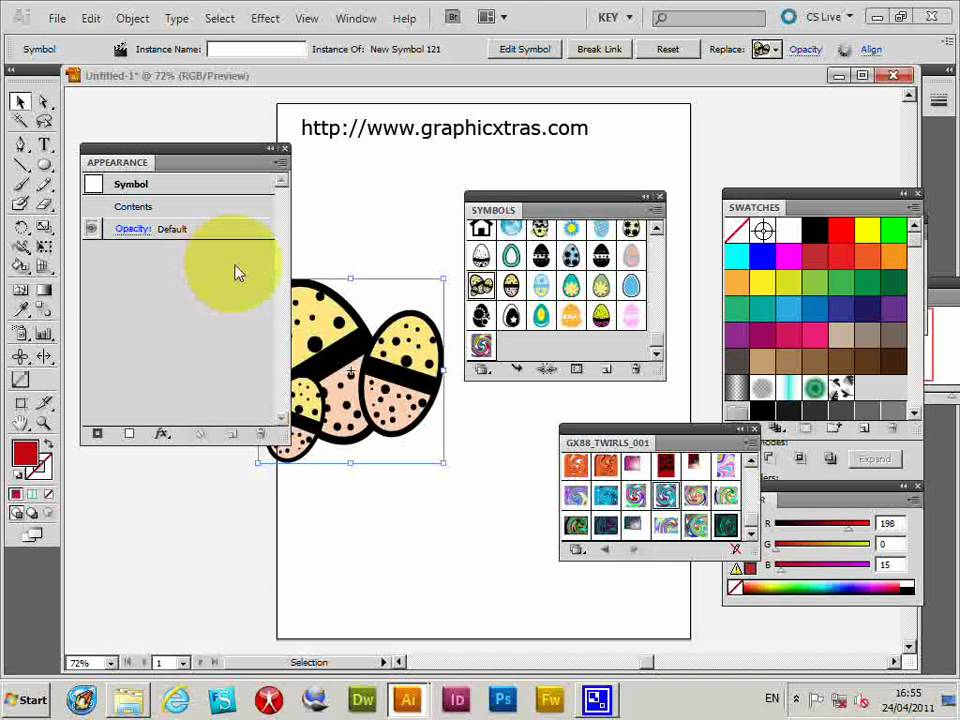Screen dimensions: 960x720
Task: Select the Ellipse tool
Action: [43, 165]
